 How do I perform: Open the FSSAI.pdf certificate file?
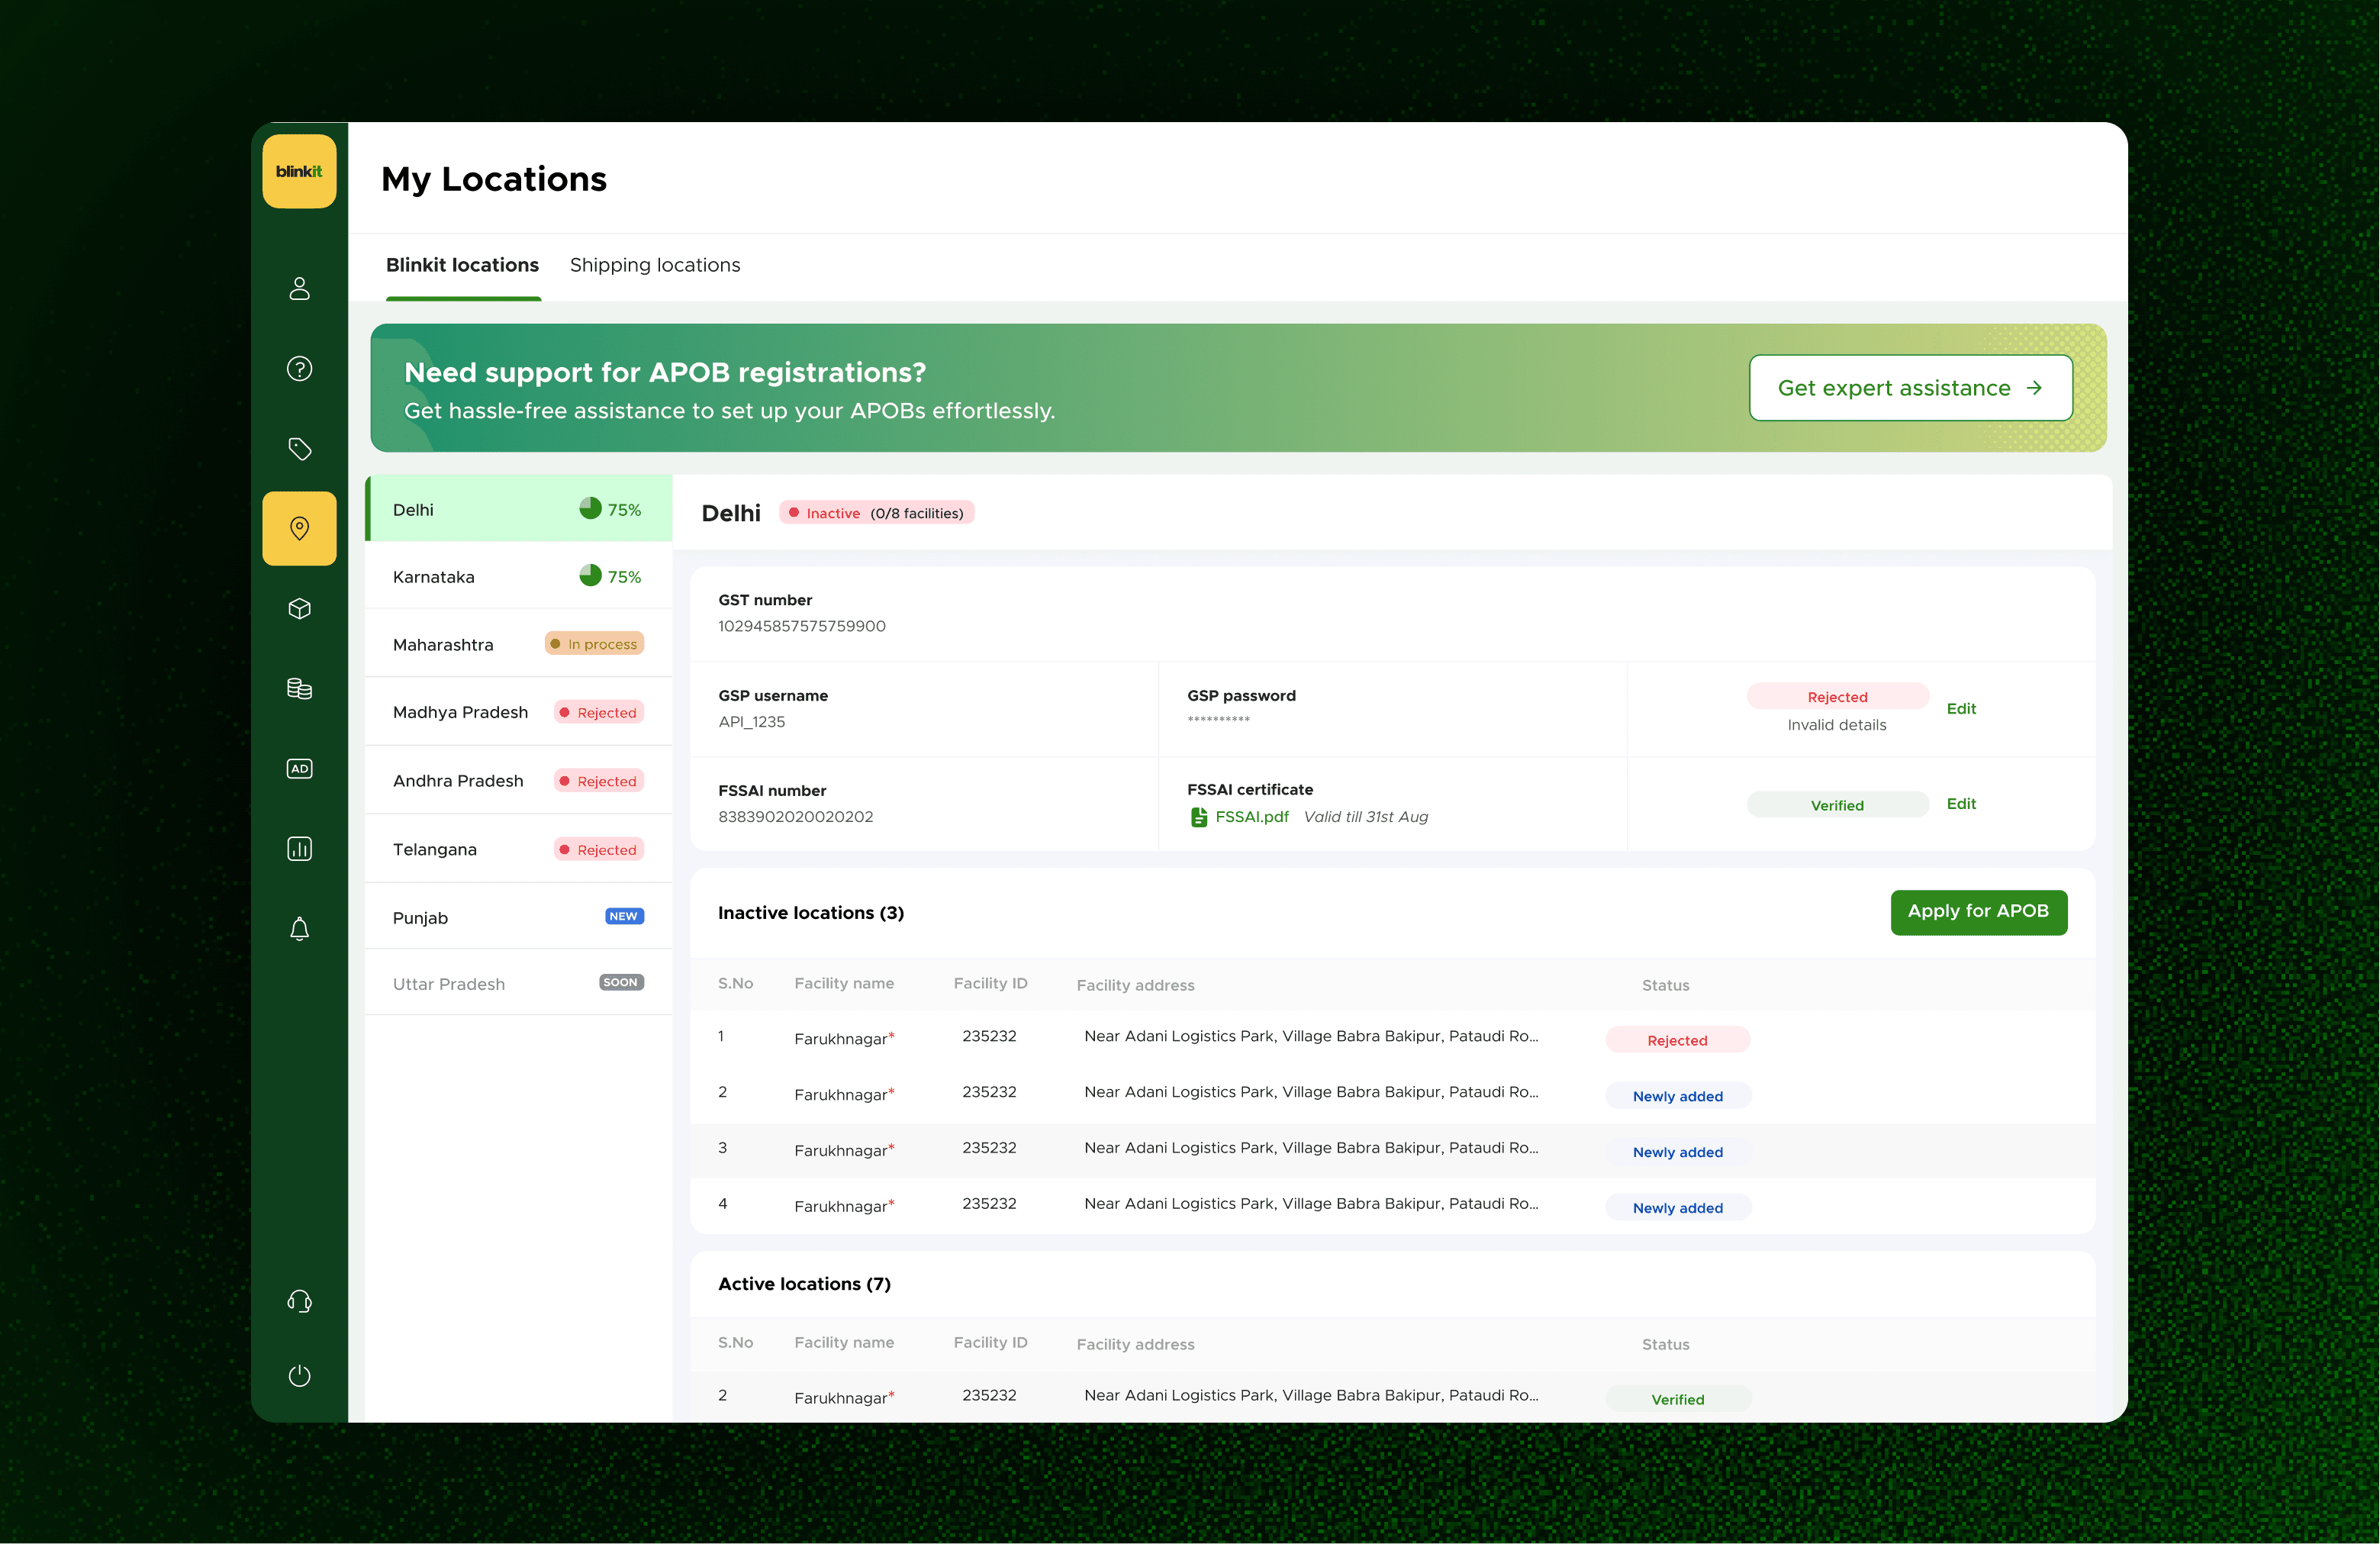tap(1250, 817)
